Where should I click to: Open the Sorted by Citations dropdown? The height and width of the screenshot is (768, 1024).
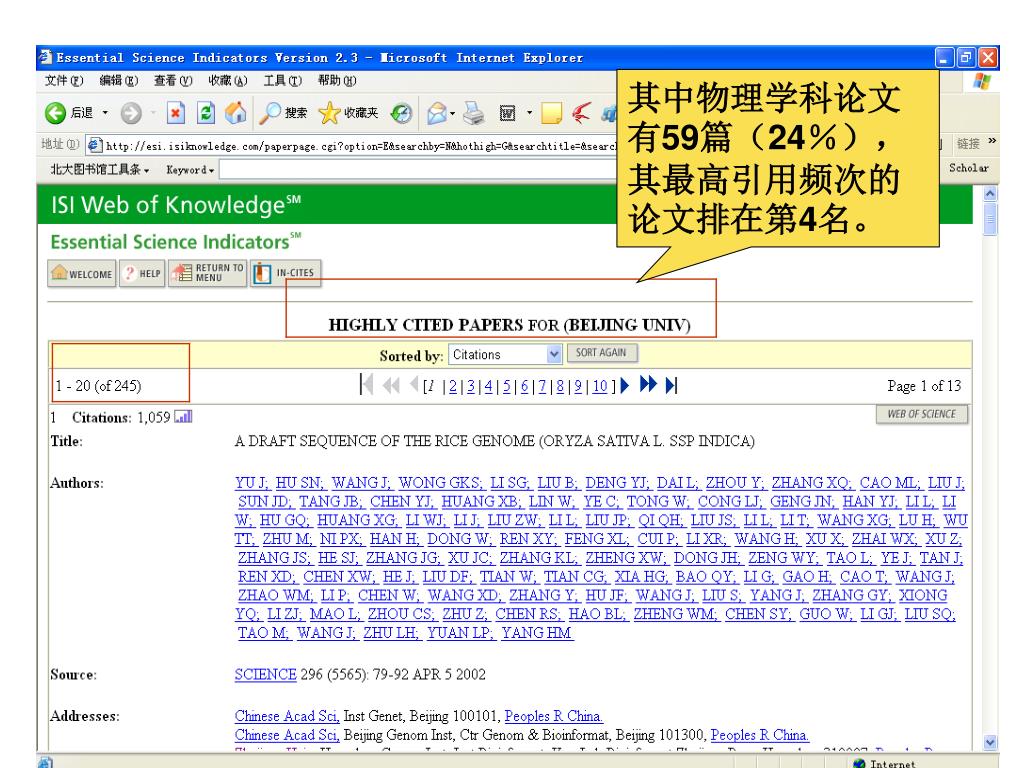tap(505, 354)
